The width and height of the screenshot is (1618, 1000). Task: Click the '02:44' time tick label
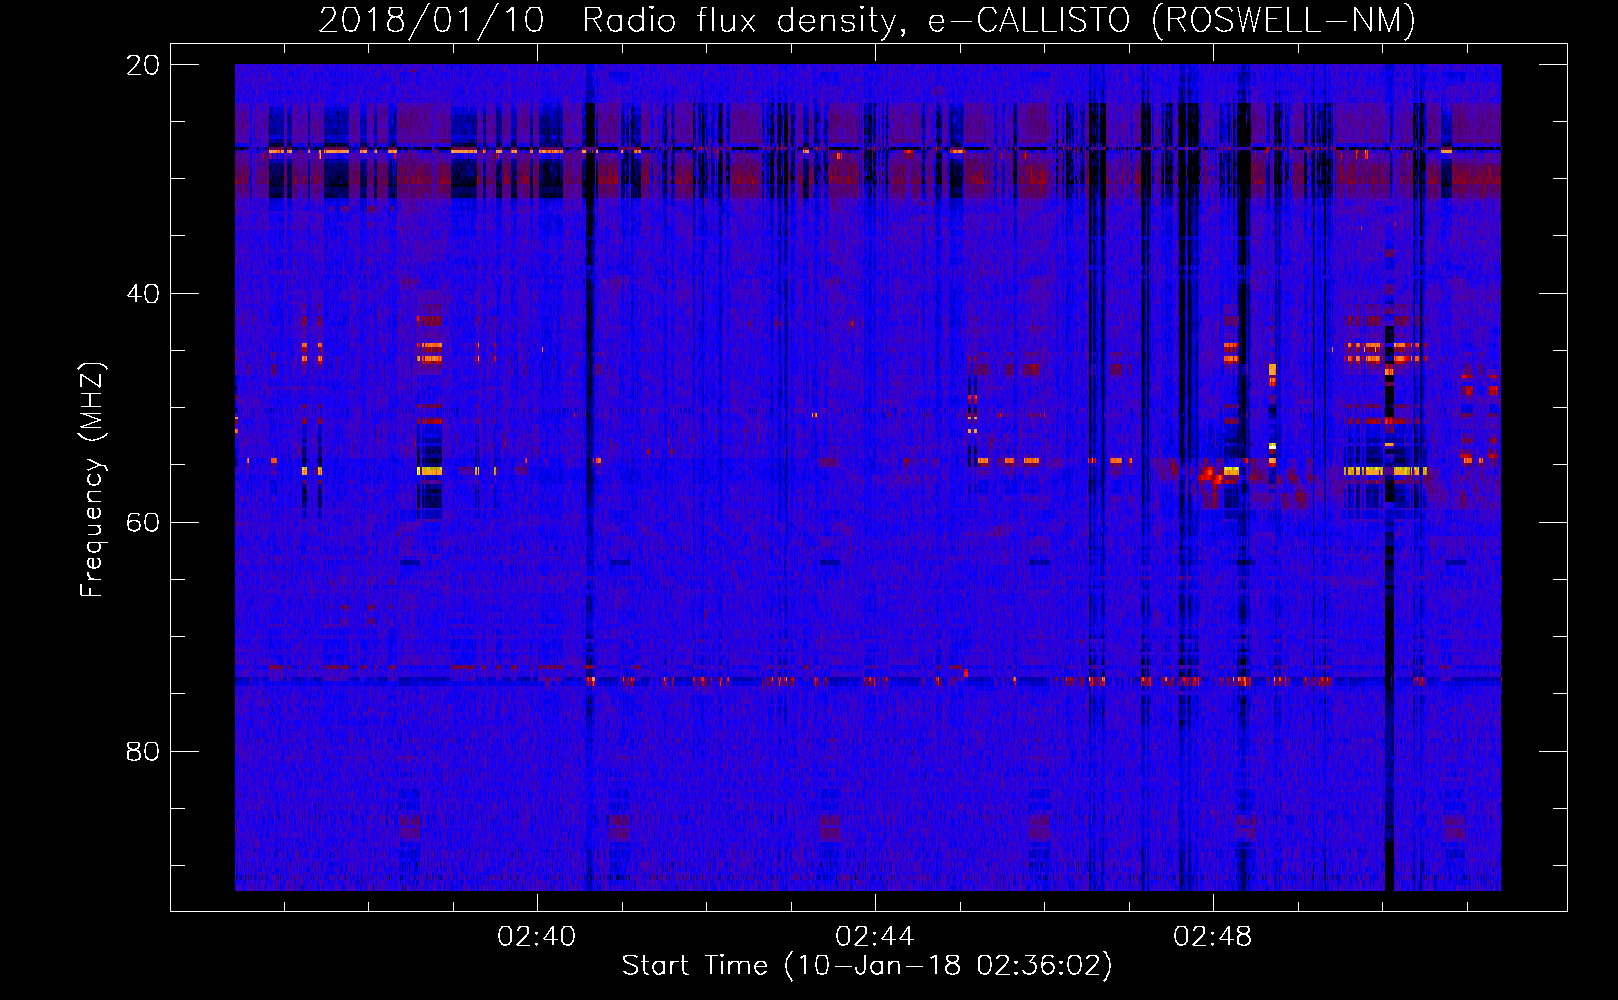(x=875, y=937)
